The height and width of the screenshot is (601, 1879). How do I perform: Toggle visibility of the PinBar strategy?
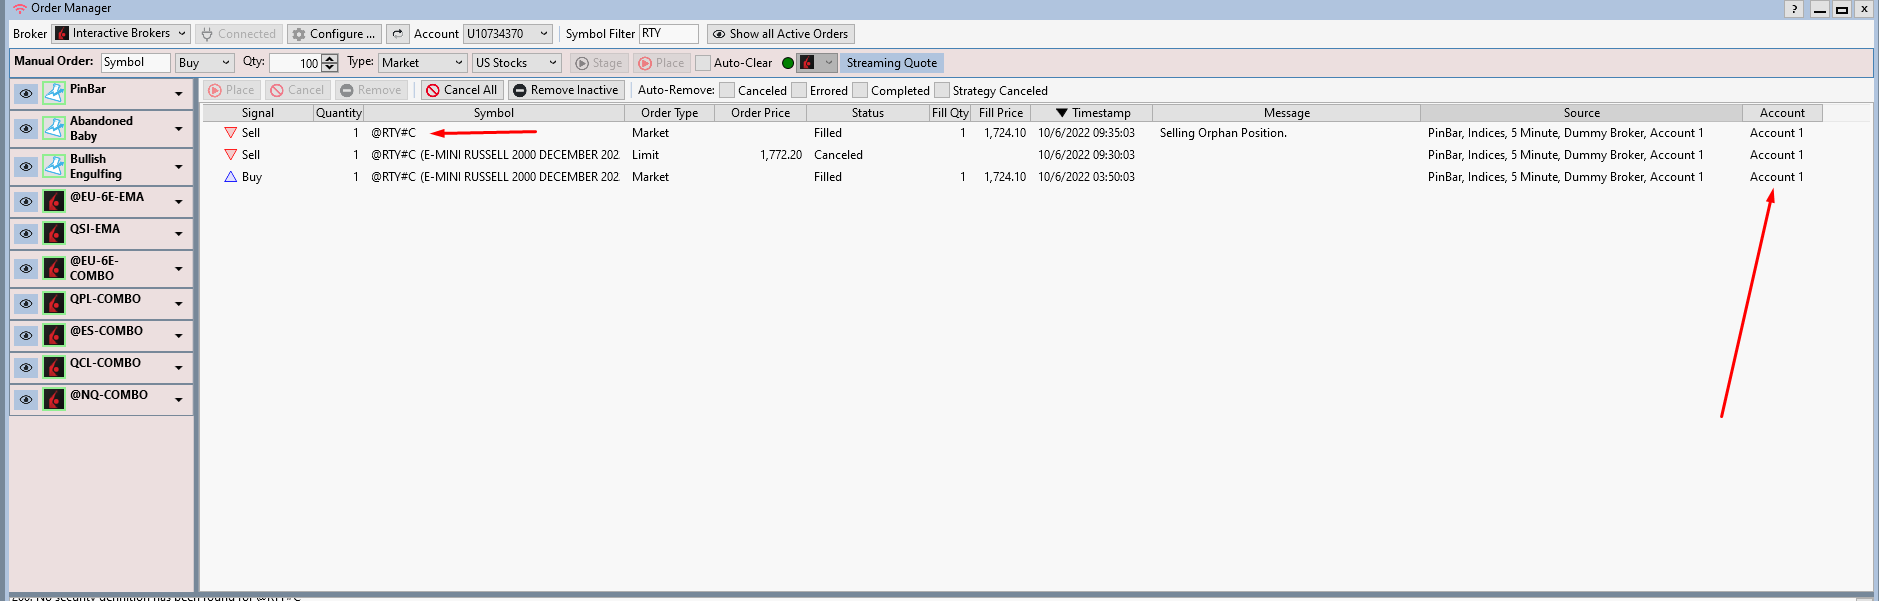click(26, 94)
